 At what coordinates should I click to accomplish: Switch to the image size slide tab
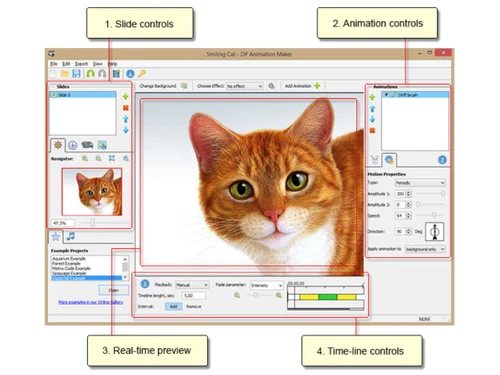click(102, 145)
